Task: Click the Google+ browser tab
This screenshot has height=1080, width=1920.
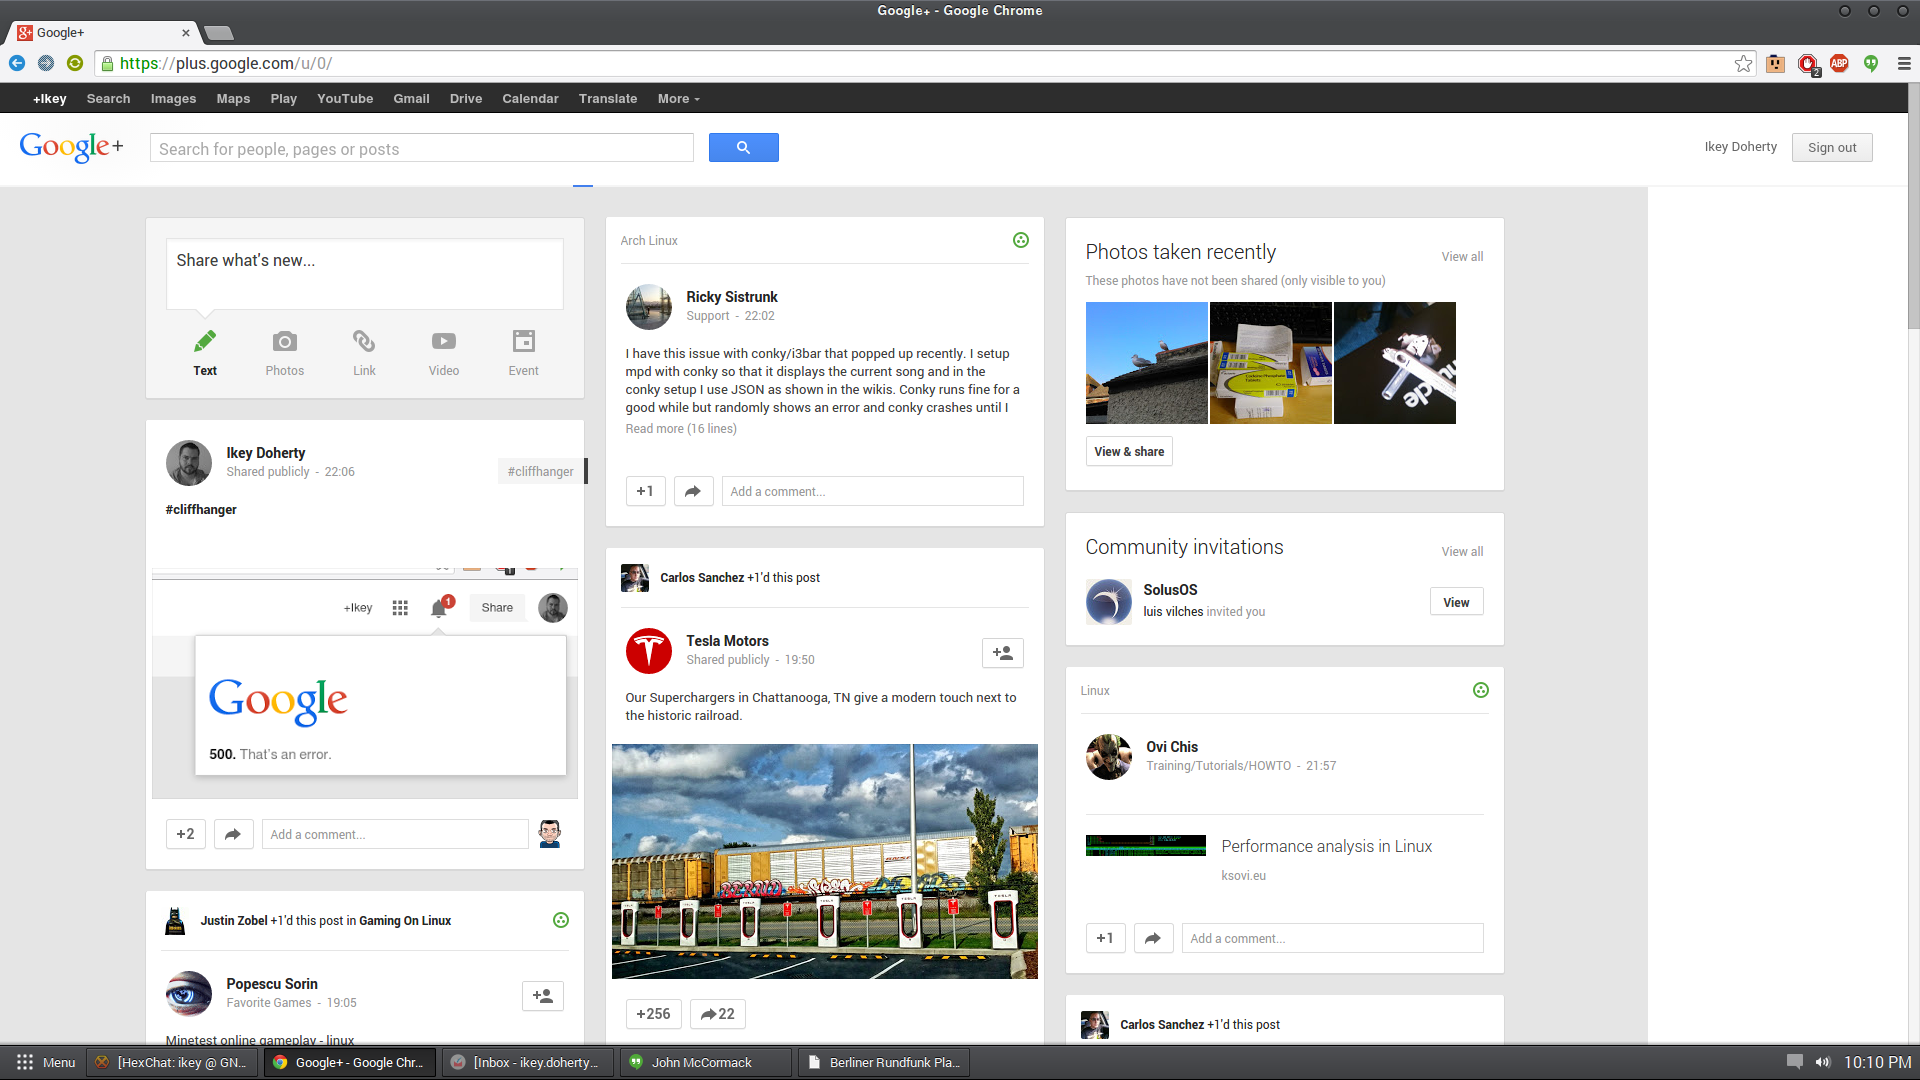Action: [104, 33]
